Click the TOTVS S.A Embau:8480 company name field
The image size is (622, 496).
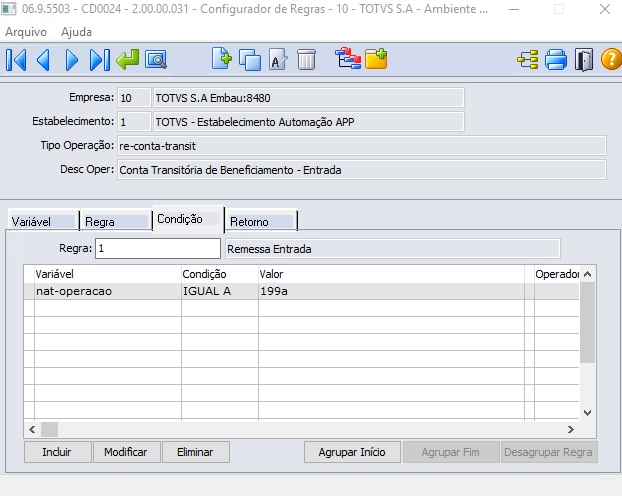(x=309, y=98)
